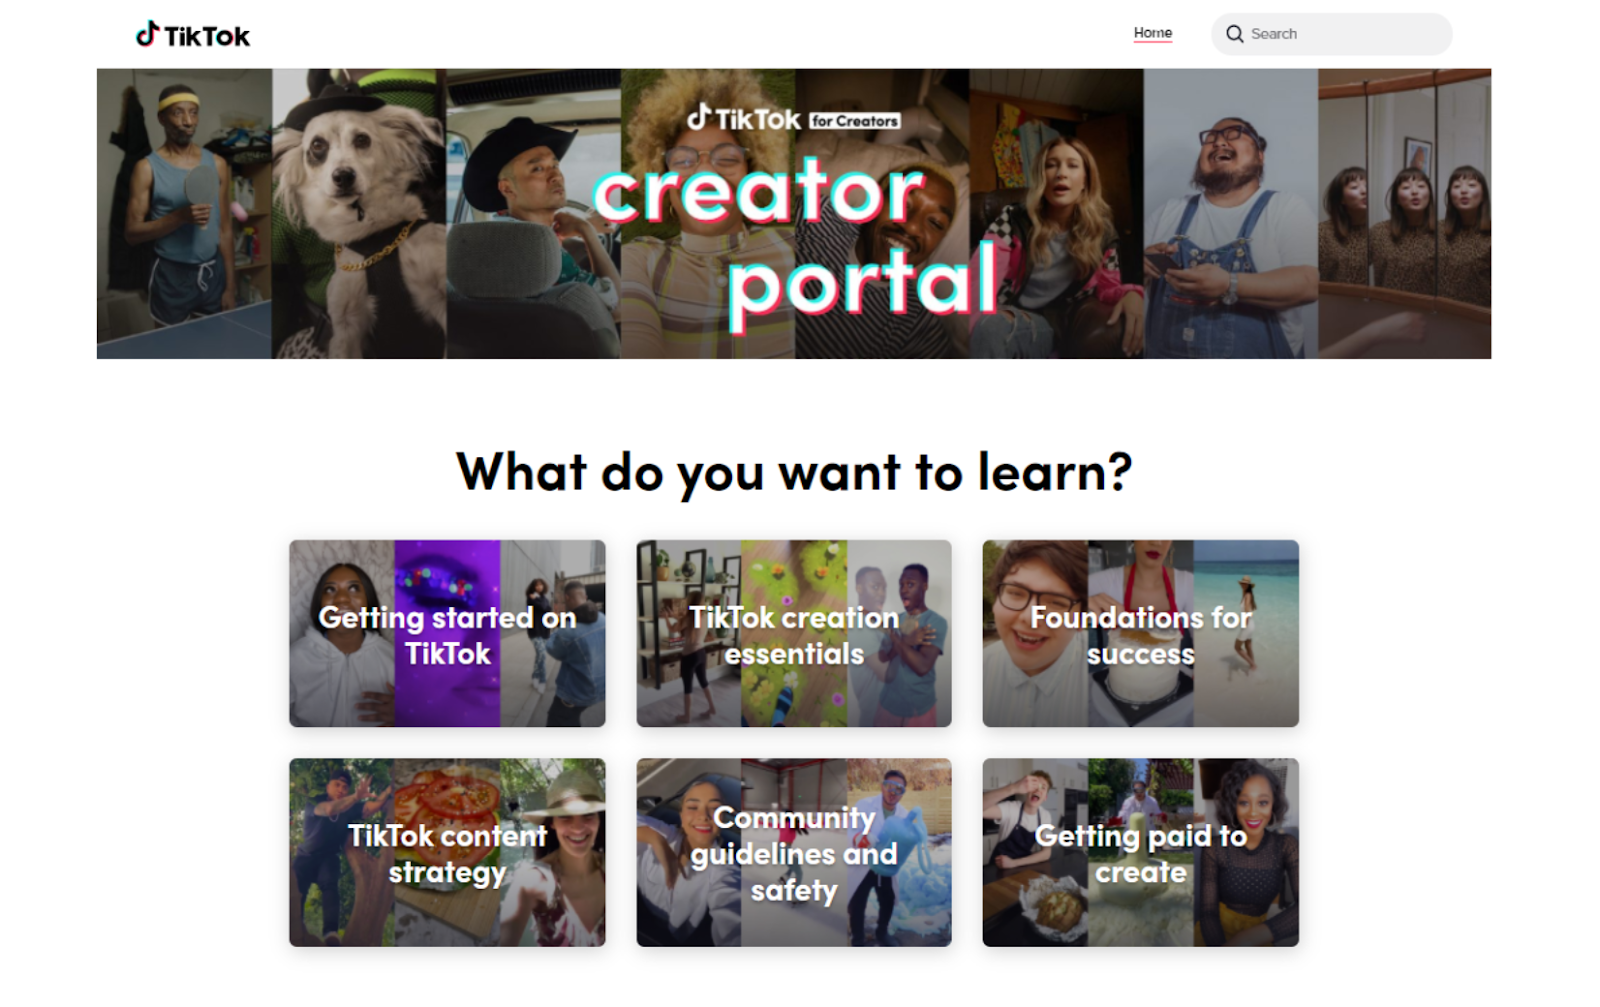Click the search magnifier icon

click(1235, 34)
